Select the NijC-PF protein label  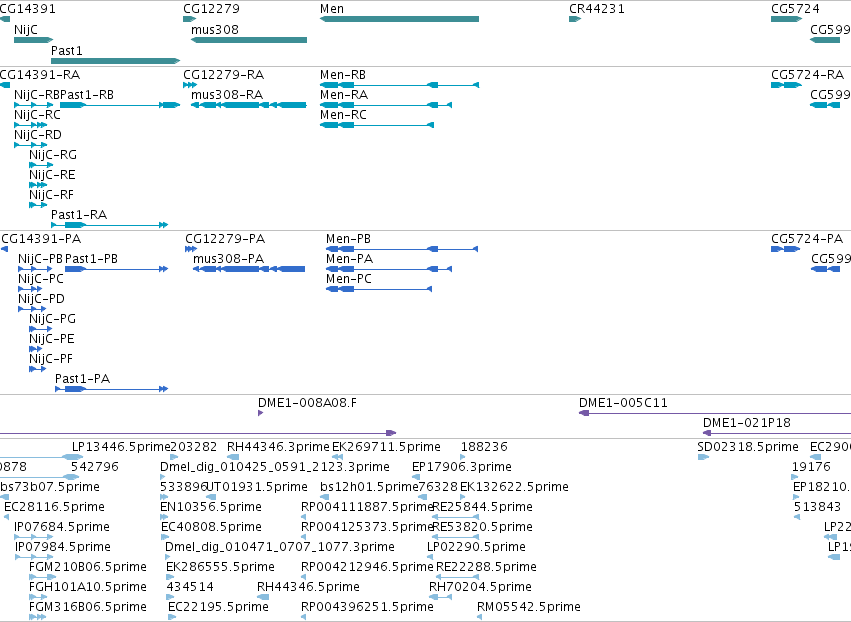50,359
